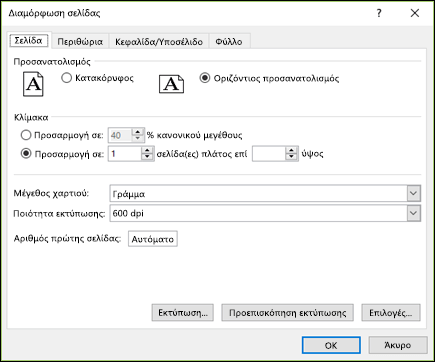Click the empty pages tall field
Screen dimensions: 435x362
[x=269, y=154]
